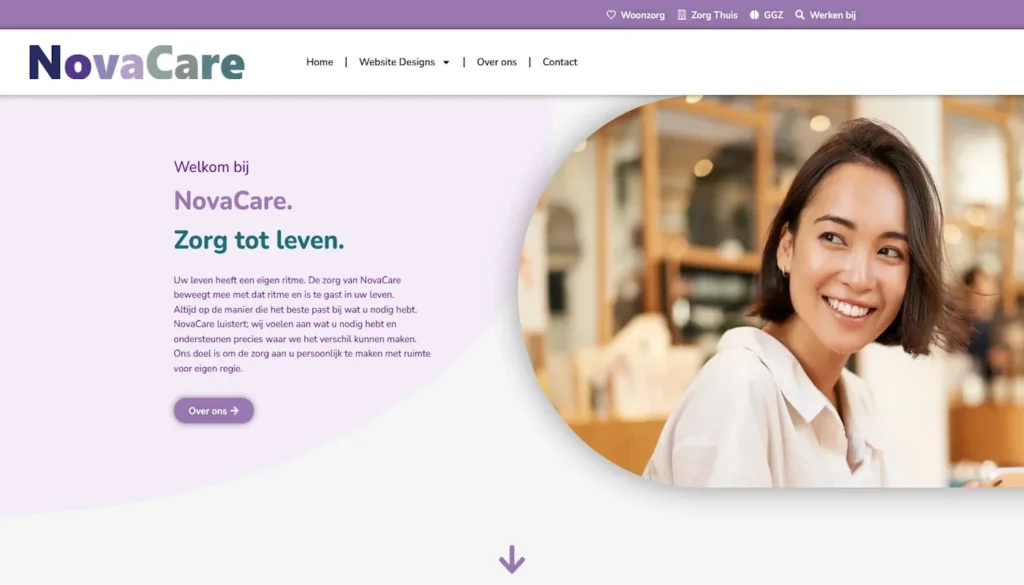Open the Werken bij link
Screen dimensions: 1024x585
(833, 15)
